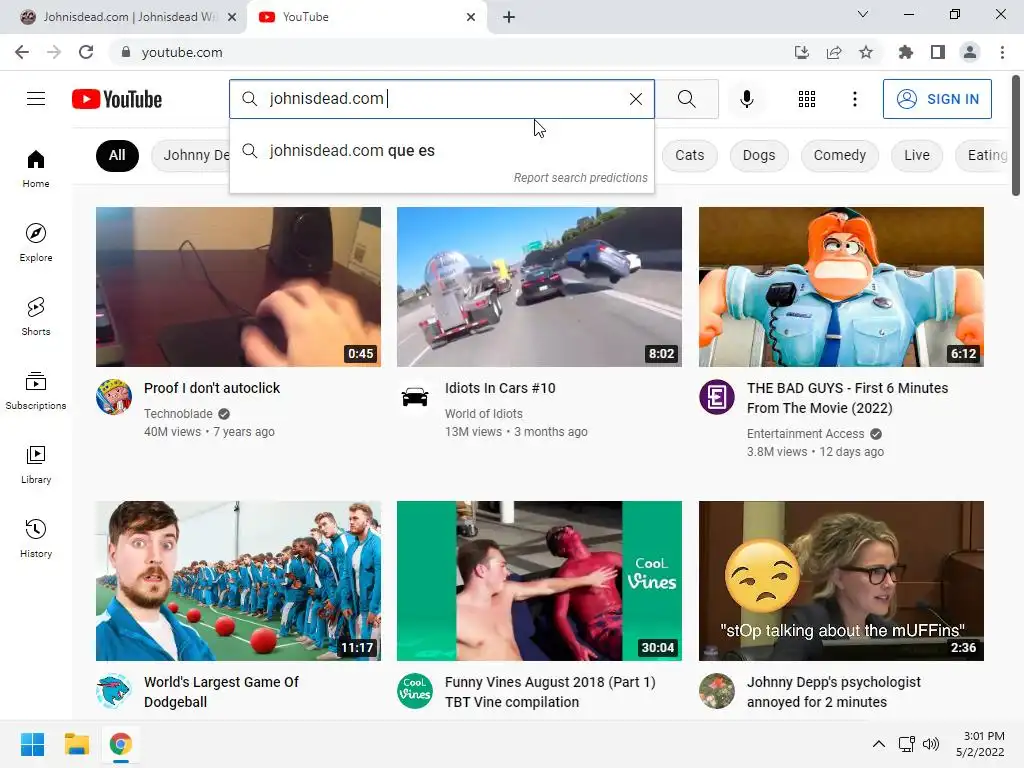Open the YouTube hamburger guide menu
This screenshot has height=768, width=1024.
point(36,99)
